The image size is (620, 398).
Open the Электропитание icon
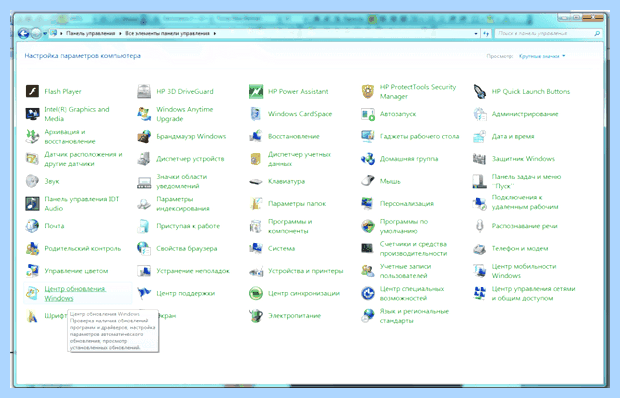click(256, 316)
